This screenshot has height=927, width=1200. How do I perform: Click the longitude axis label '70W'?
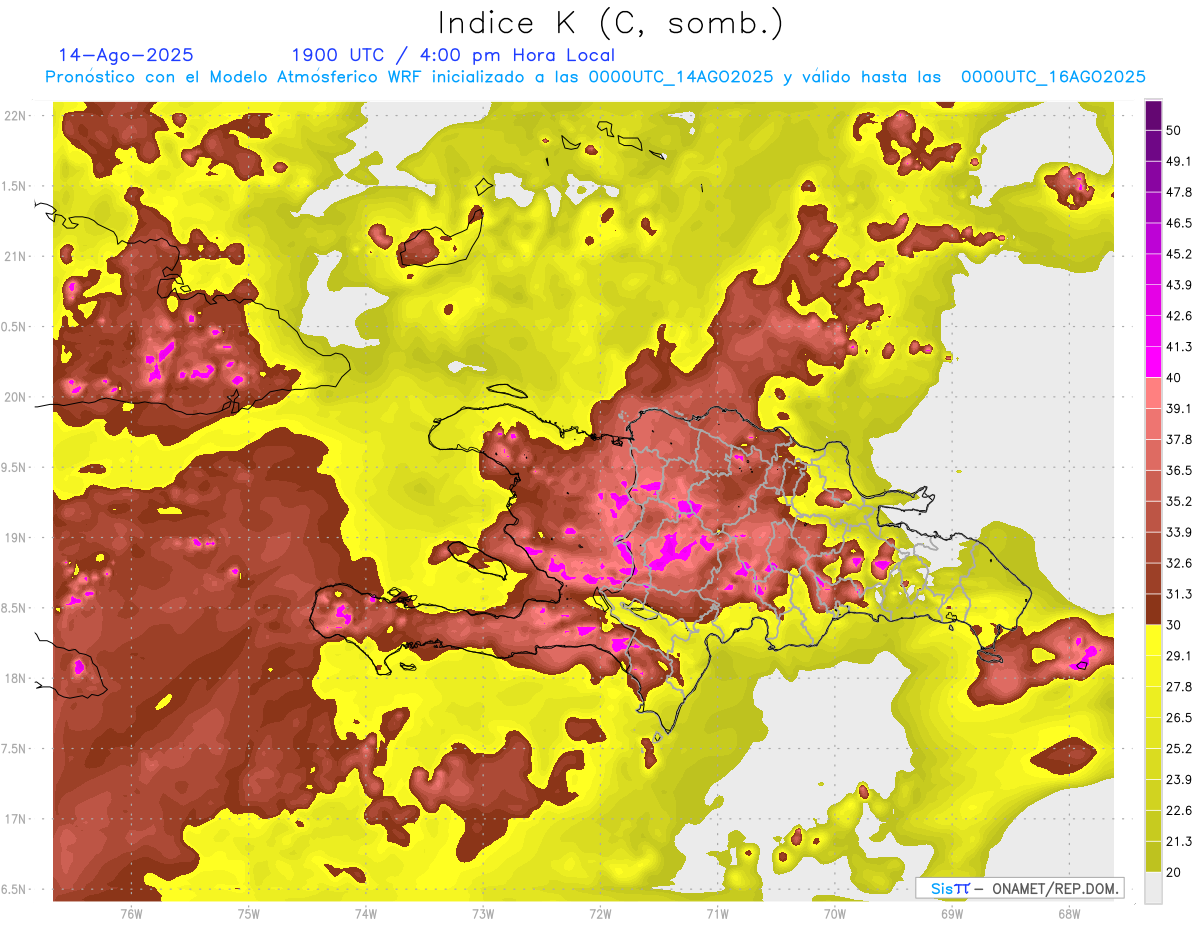point(835,914)
